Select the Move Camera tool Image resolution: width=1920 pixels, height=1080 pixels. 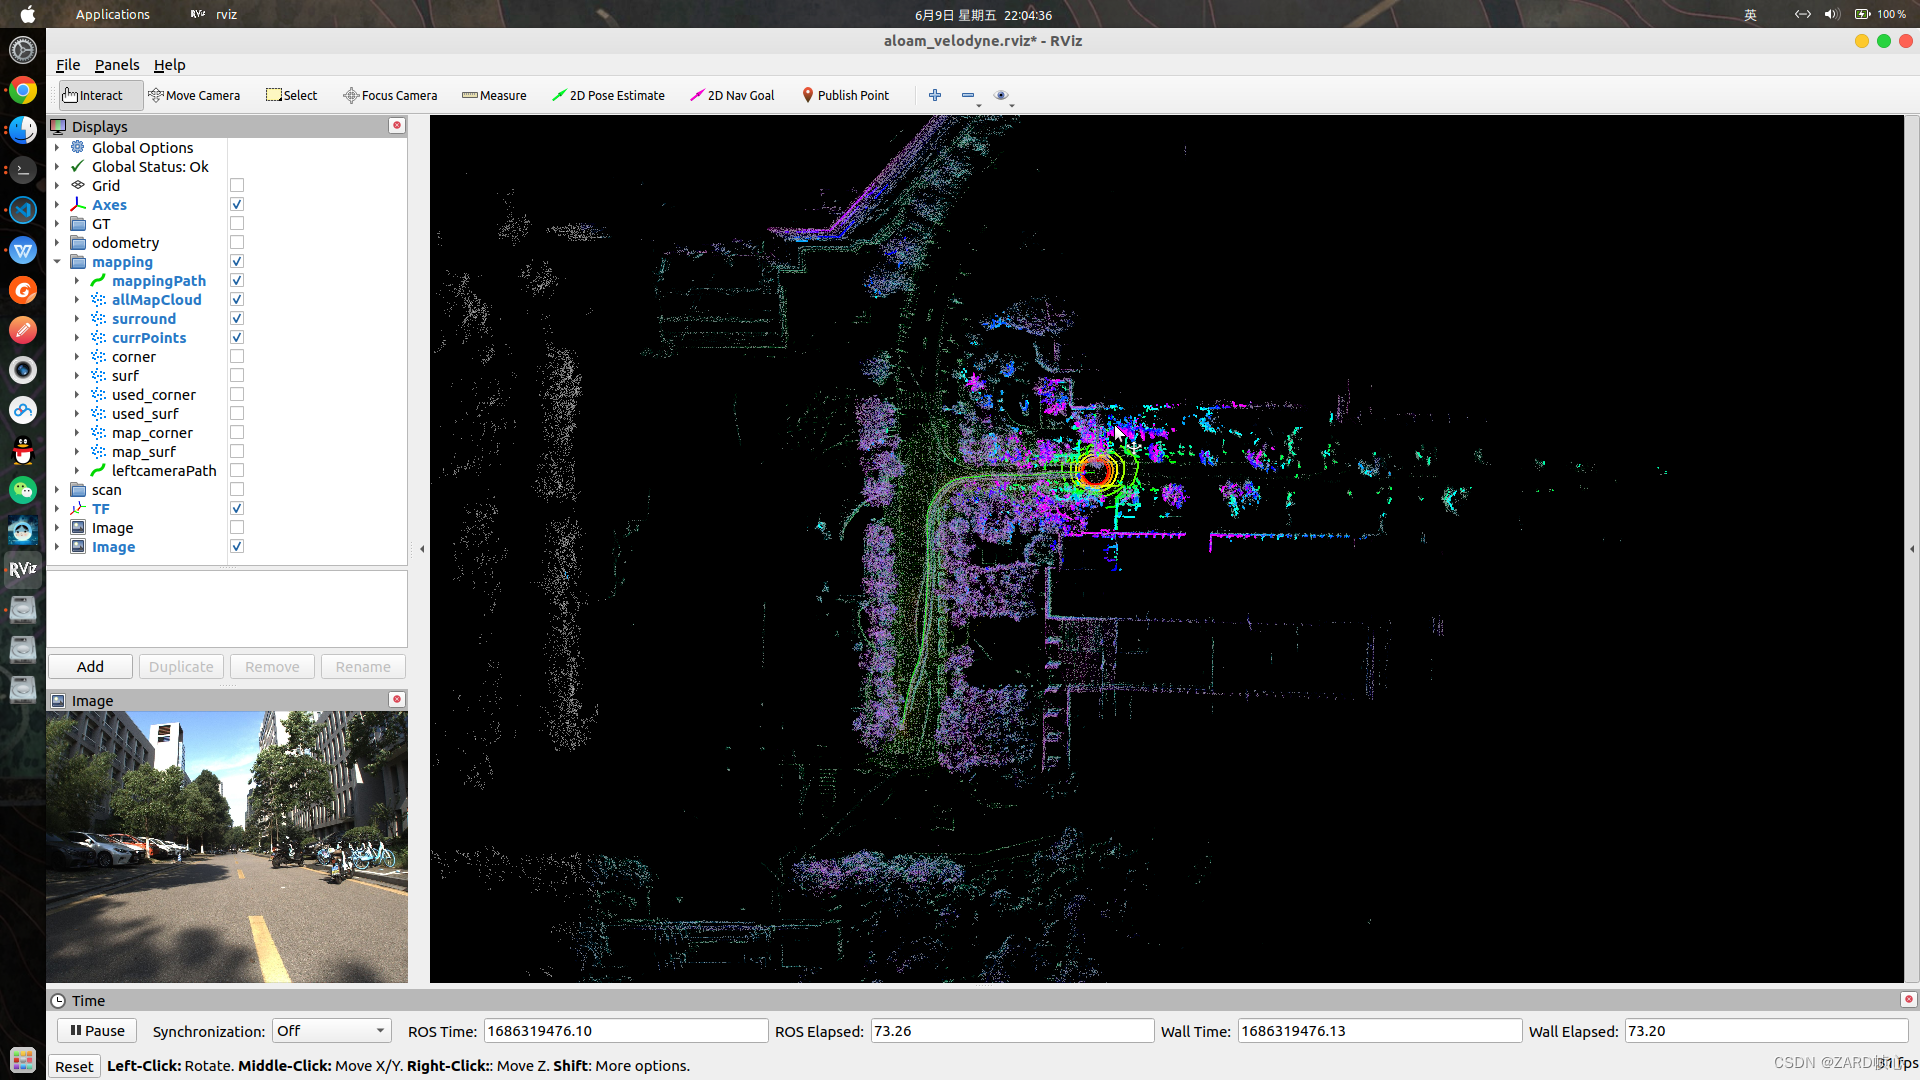pos(194,95)
